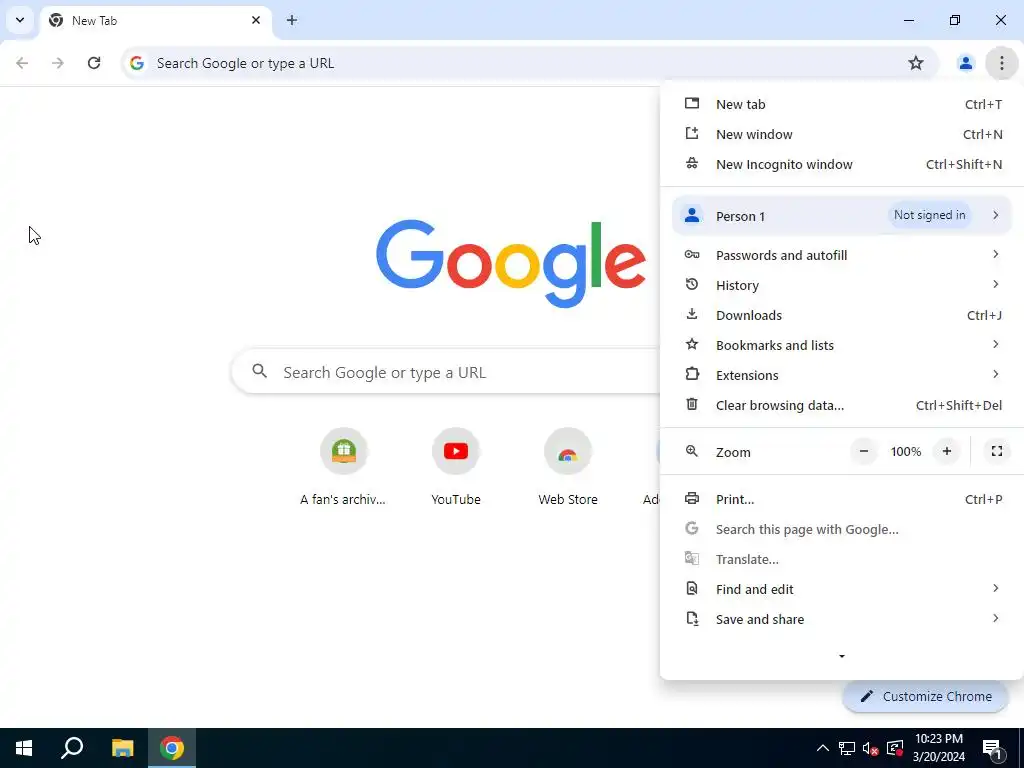Decrease zoom with the minus button
Viewport: 1024px width, 768px height.
[863, 451]
